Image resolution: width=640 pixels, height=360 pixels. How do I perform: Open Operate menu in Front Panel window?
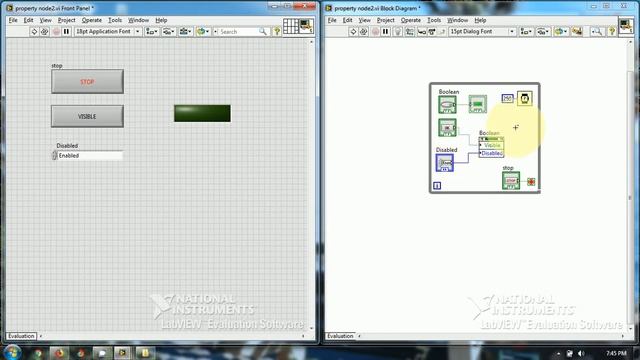[x=91, y=20]
